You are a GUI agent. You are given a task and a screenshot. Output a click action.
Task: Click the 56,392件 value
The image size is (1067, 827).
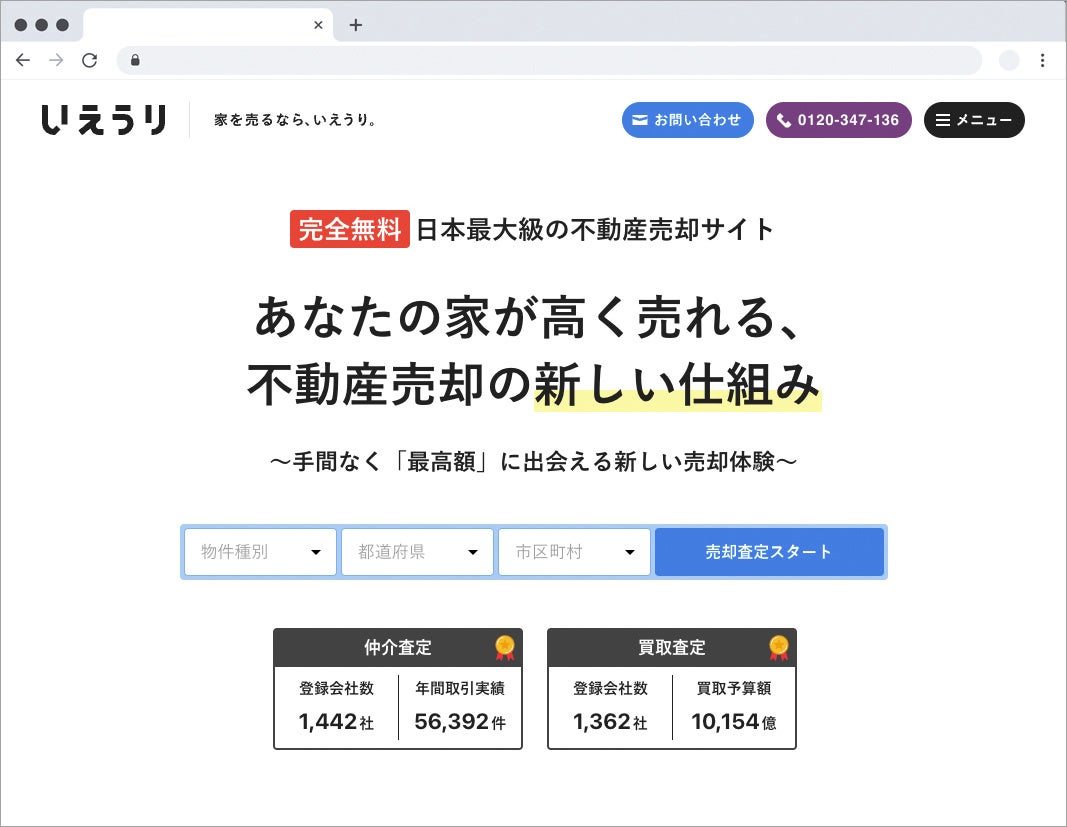point(460,721)
